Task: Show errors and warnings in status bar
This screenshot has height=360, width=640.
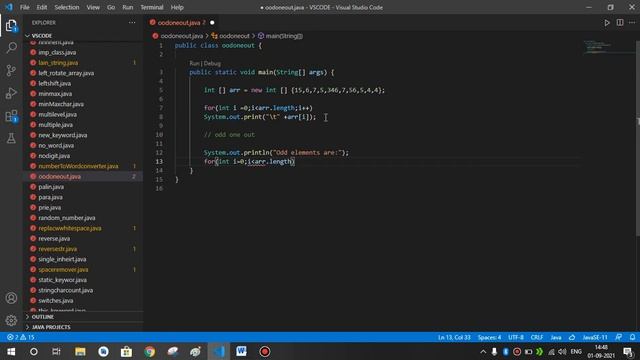Action: (x=20, y=337)
